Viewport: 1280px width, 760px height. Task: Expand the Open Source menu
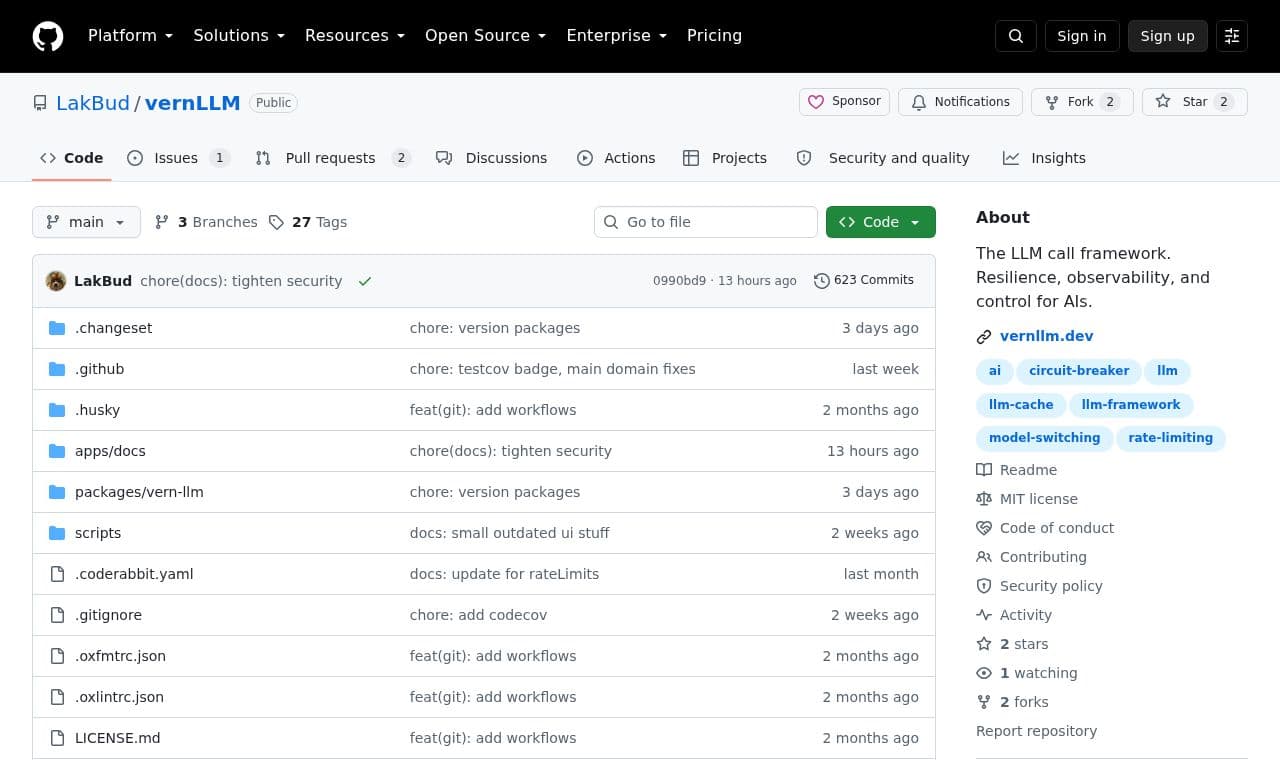click(x=486, y=36)
